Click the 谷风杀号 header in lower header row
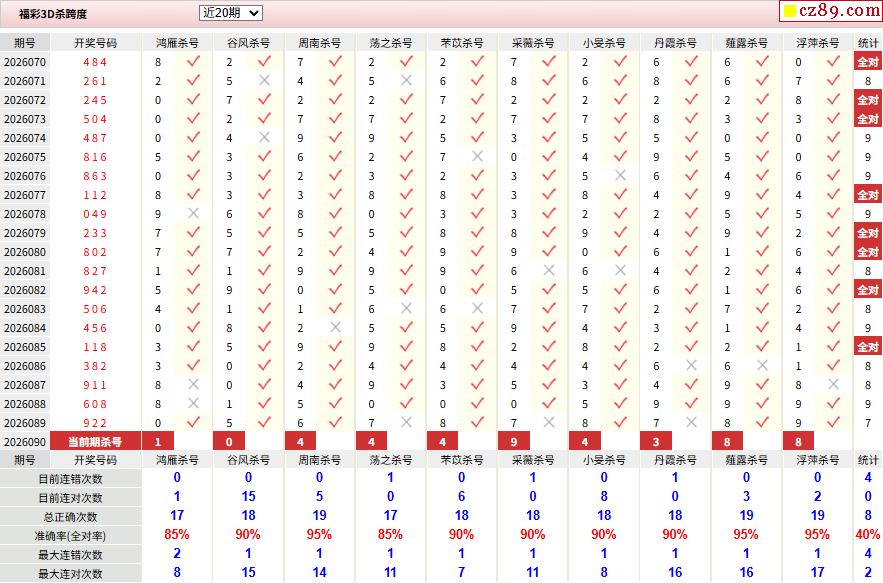This screenshot has width=883, height=583. (x=248, y=460)
